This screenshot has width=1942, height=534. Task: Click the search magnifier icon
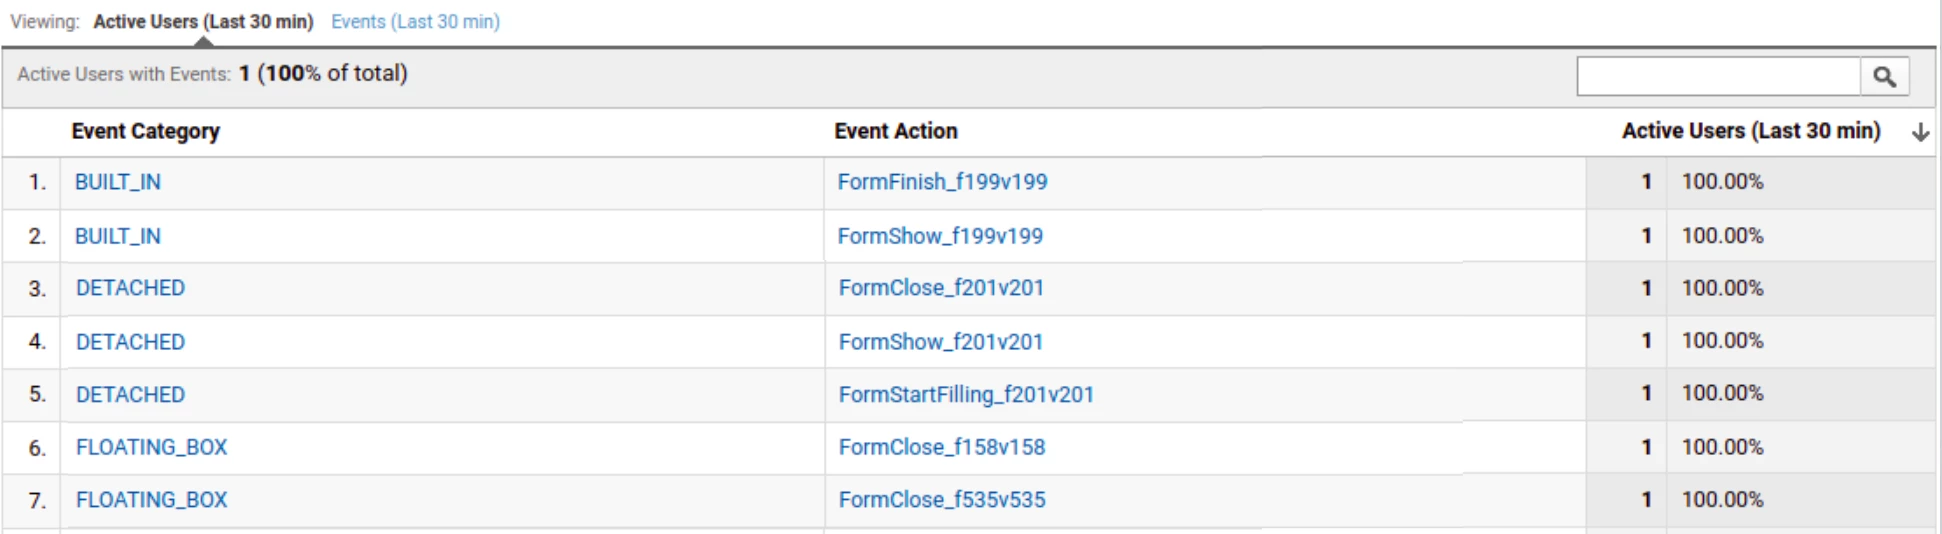(1884, 77)
